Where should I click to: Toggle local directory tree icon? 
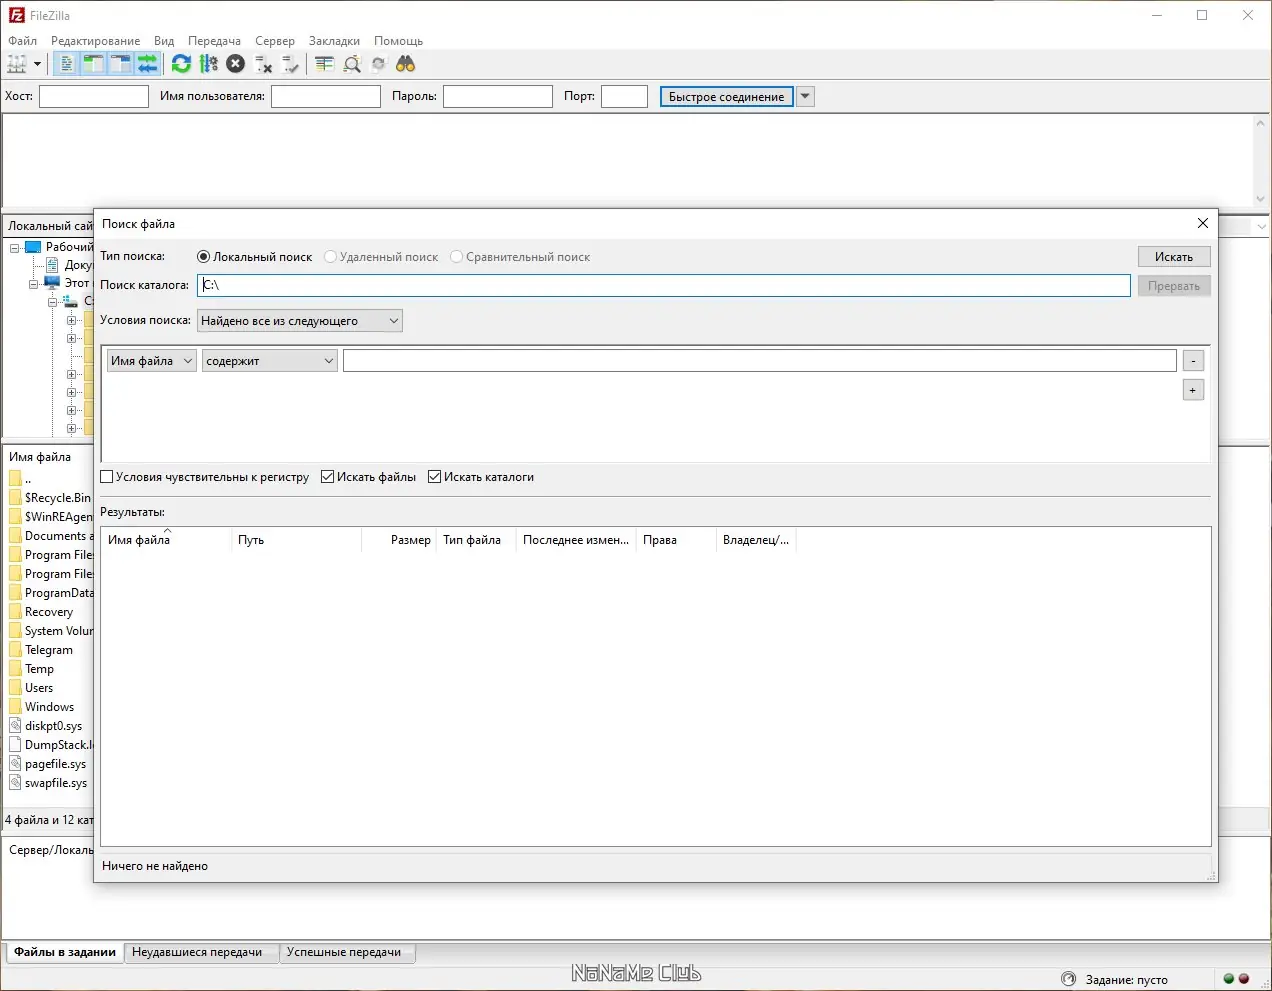tap(93, 64)
